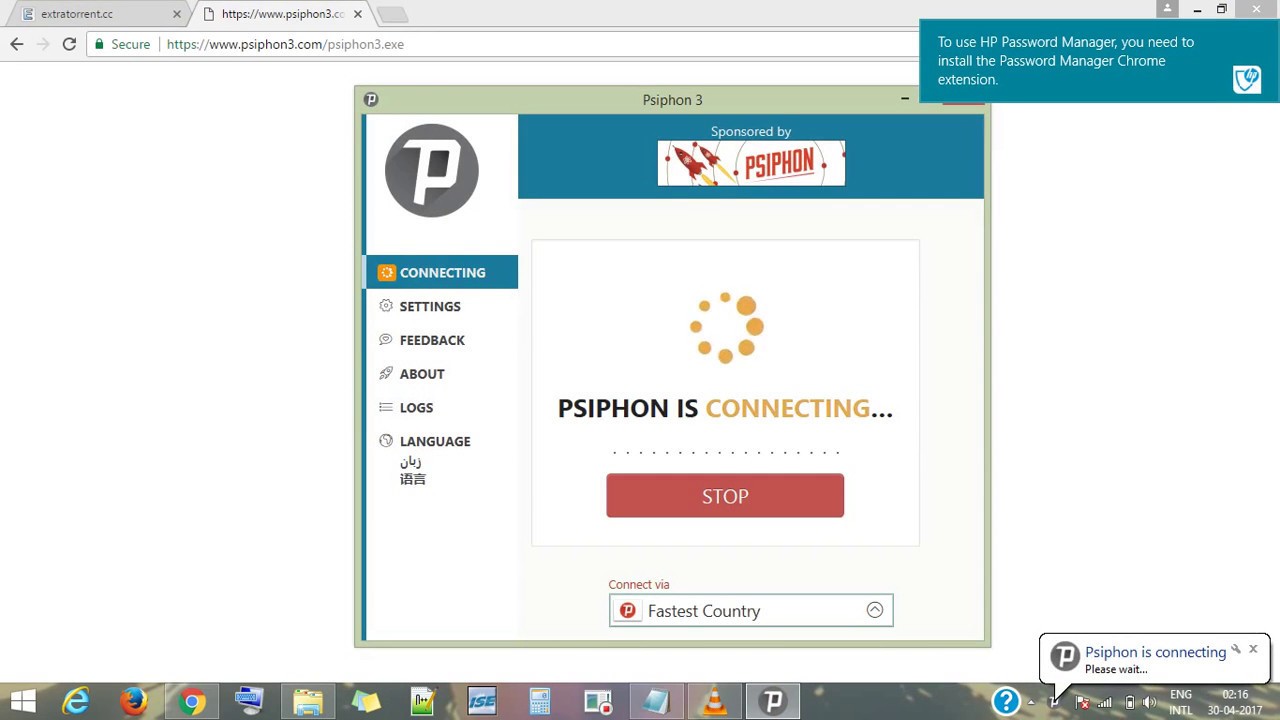Click the network signal tray icon
This screenshot has width=1280, height=720.
point(1105,702)
